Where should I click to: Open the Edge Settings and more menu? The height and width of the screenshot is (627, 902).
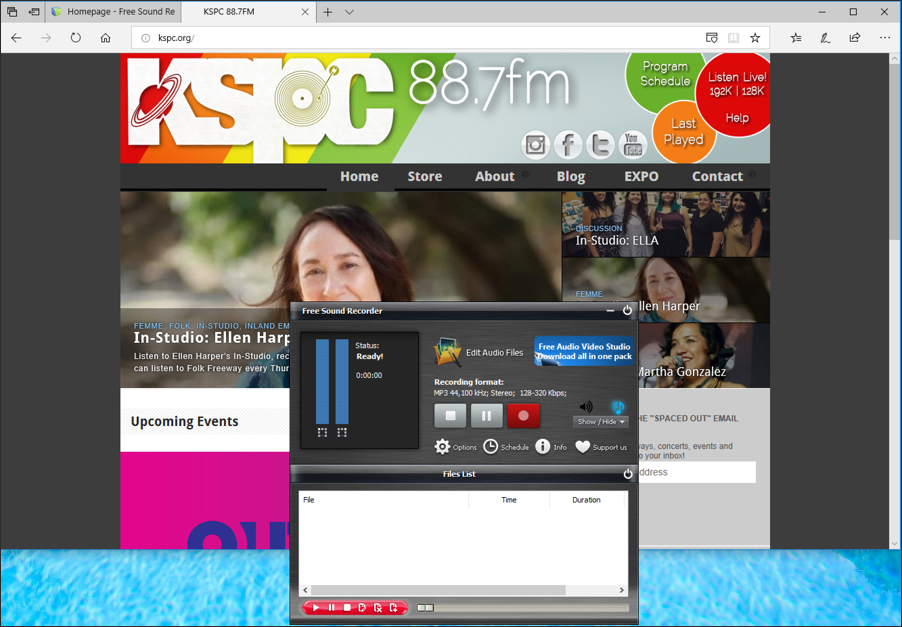(x=884, y=38)
